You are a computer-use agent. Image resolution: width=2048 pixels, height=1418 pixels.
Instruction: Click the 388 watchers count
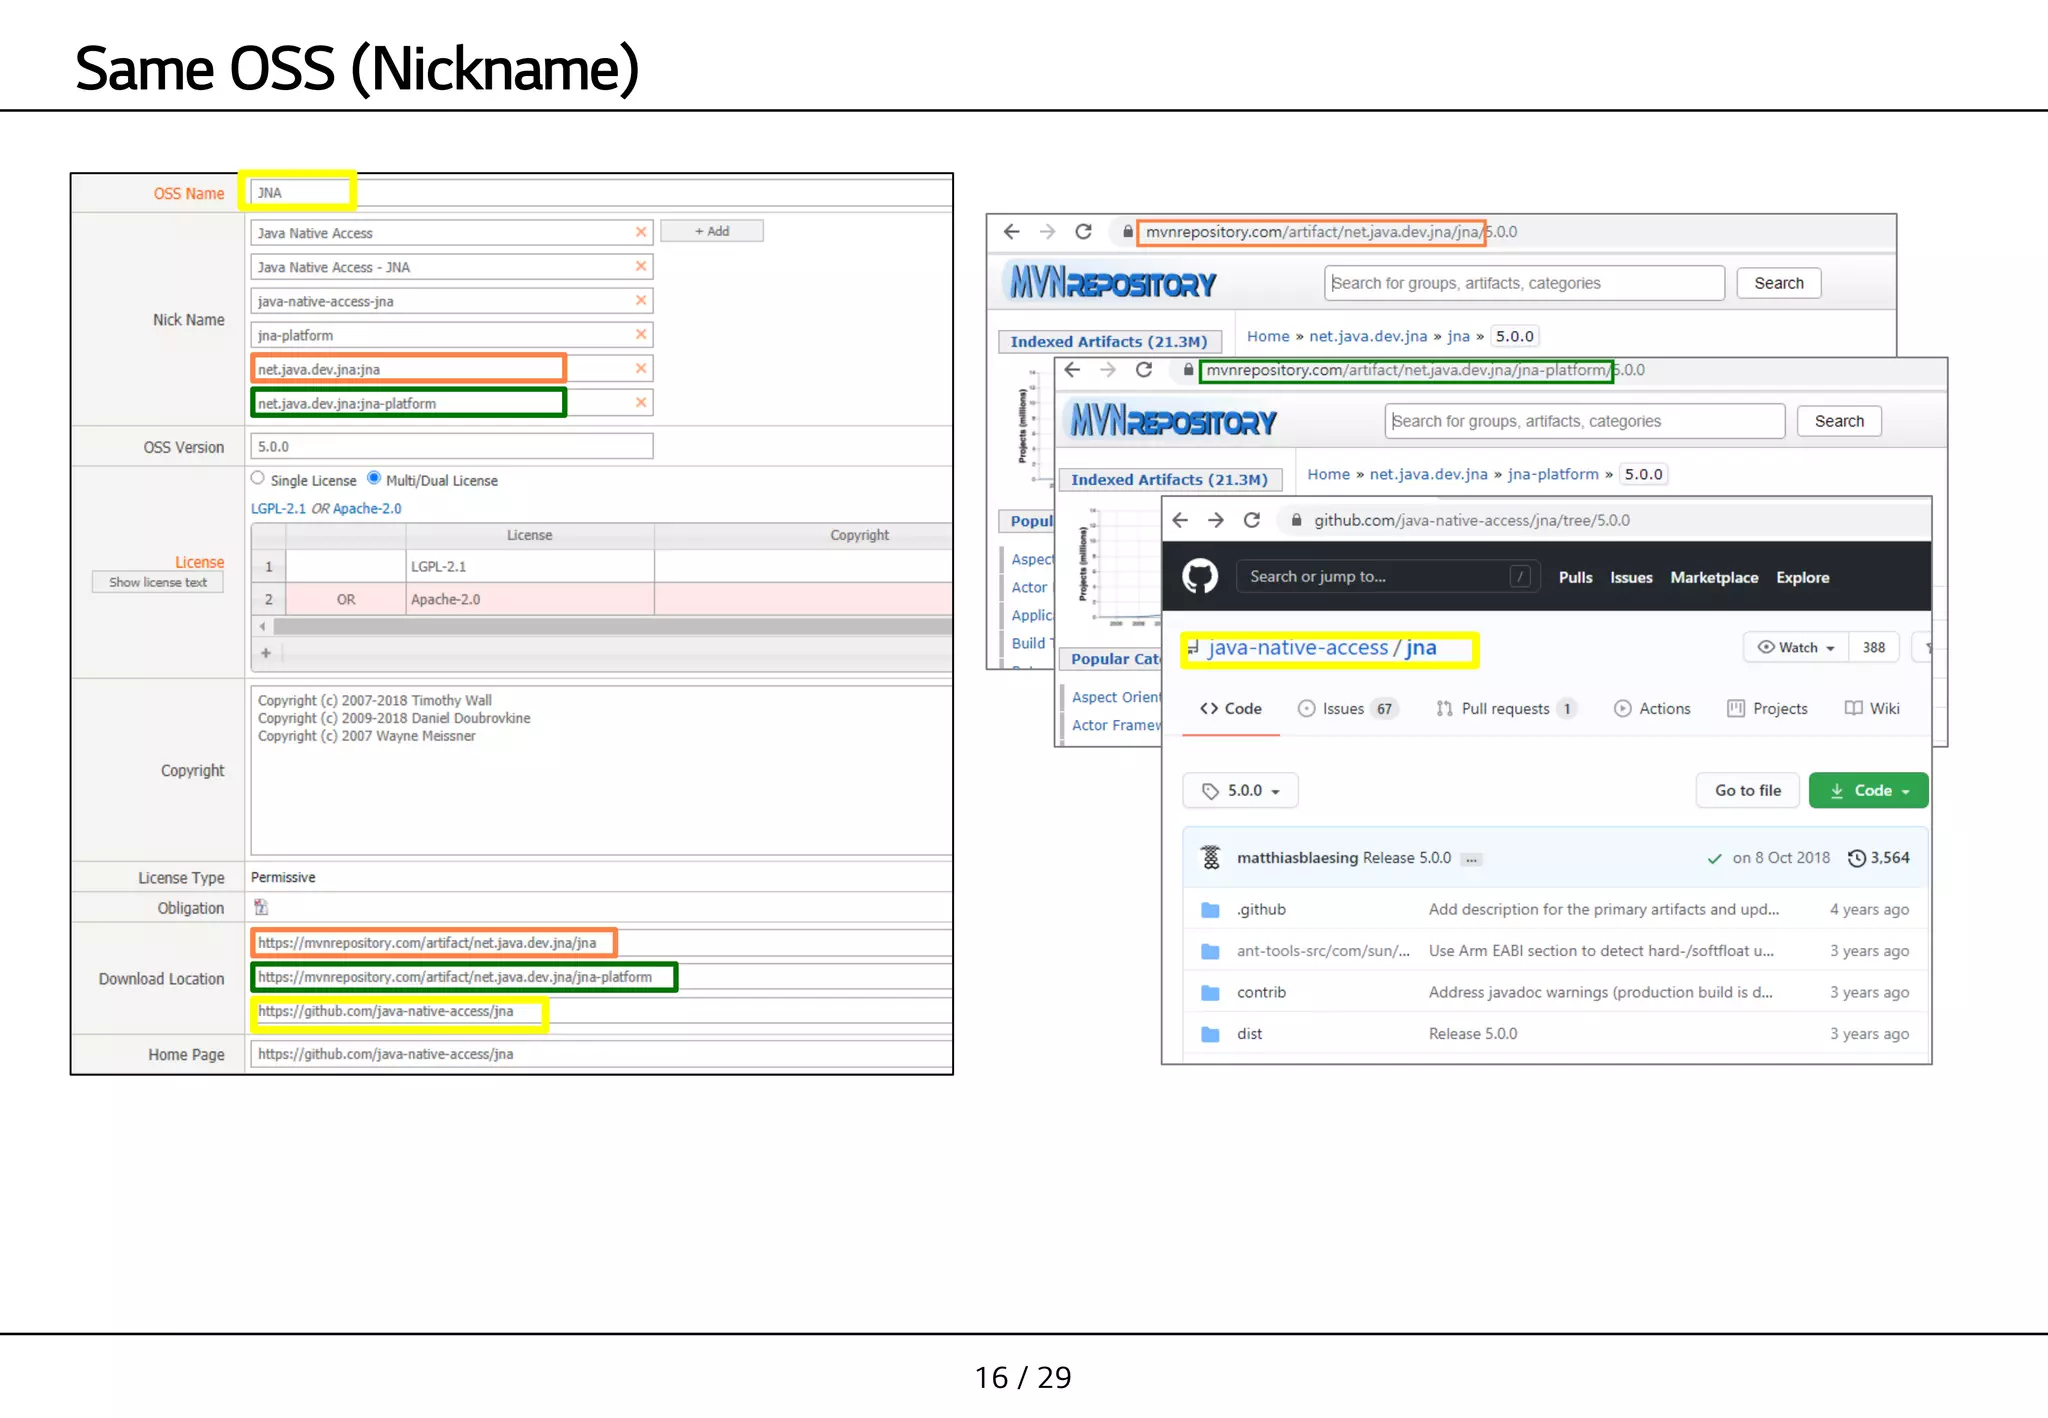coord(1874,647)
